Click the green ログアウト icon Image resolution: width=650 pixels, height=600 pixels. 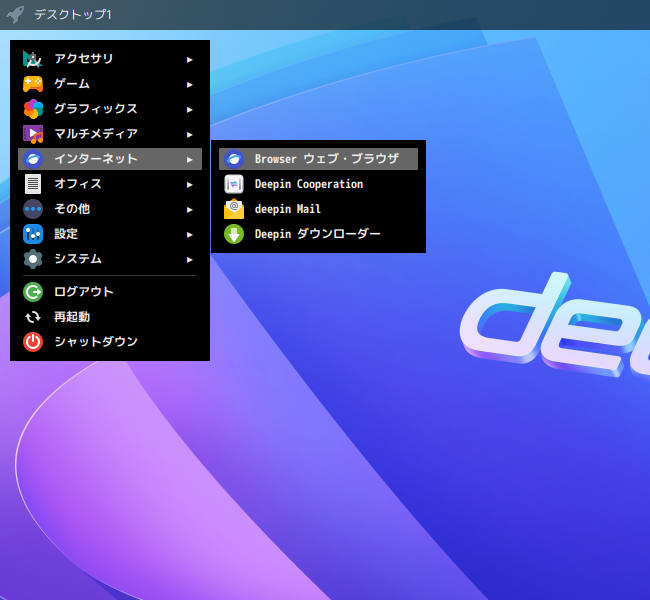pyautogui.click(x=33, y=292)
